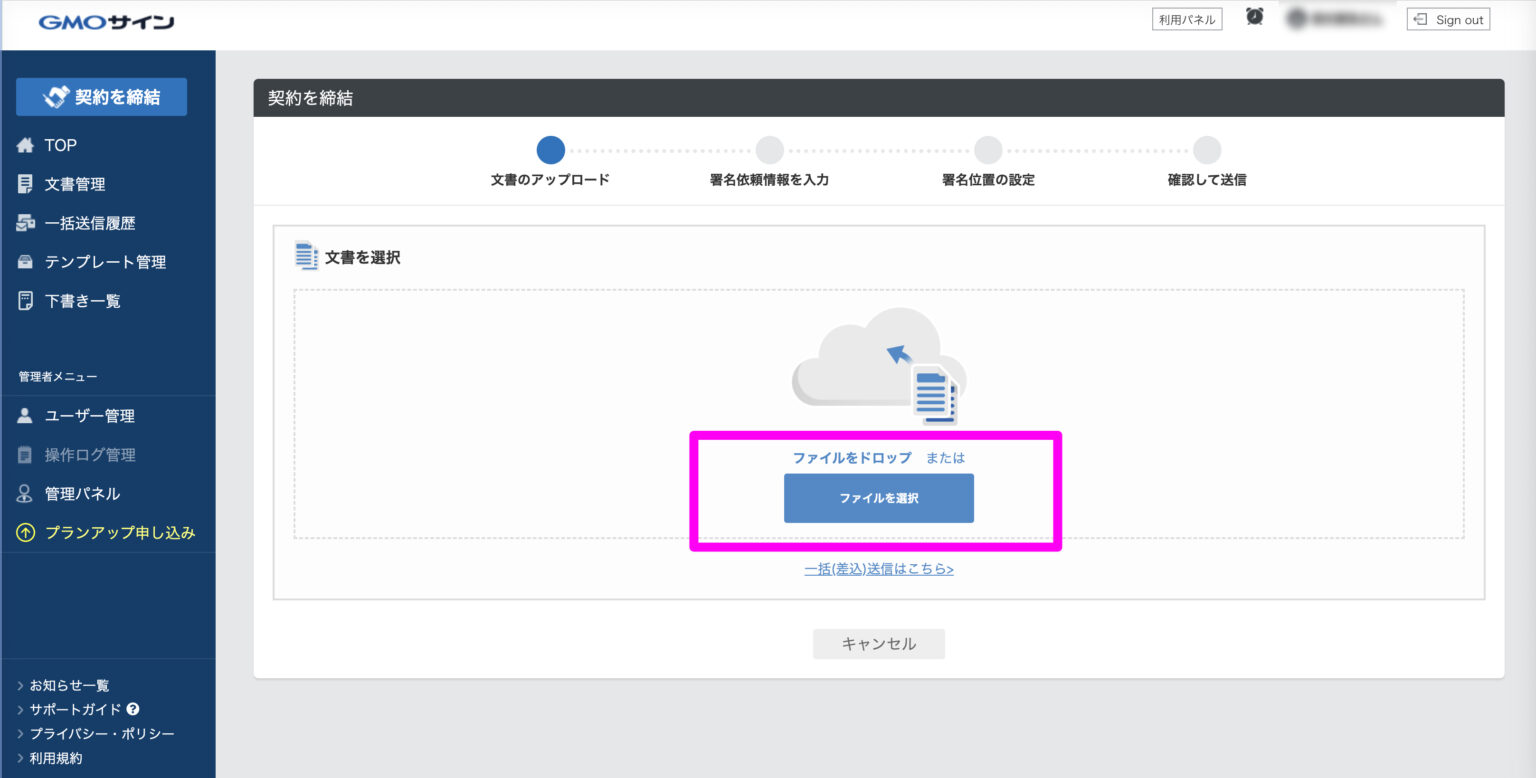Click the 一括送信履歴 sidebar icon

click(x=26, y=223)
